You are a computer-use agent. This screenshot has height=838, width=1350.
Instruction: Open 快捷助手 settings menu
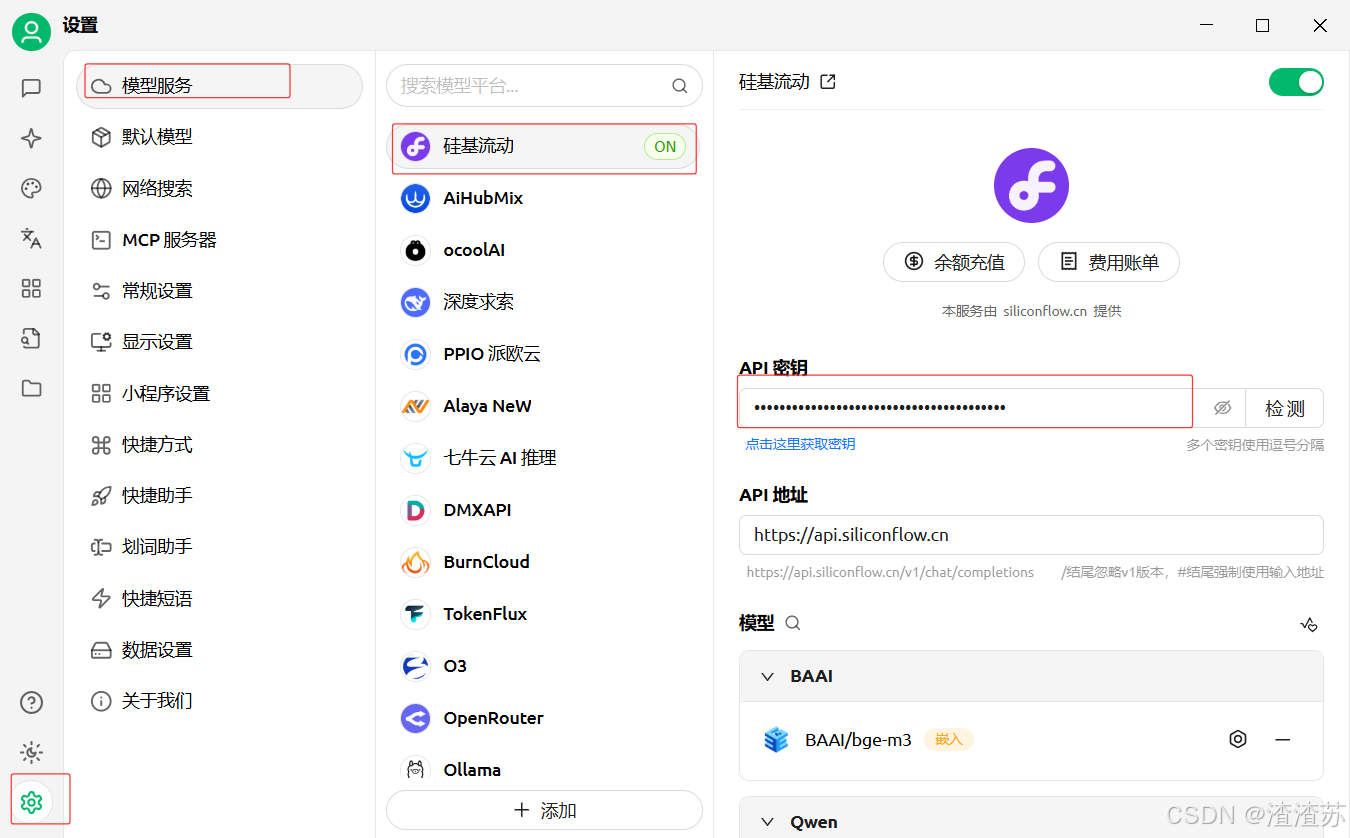[x=219, y=496]
